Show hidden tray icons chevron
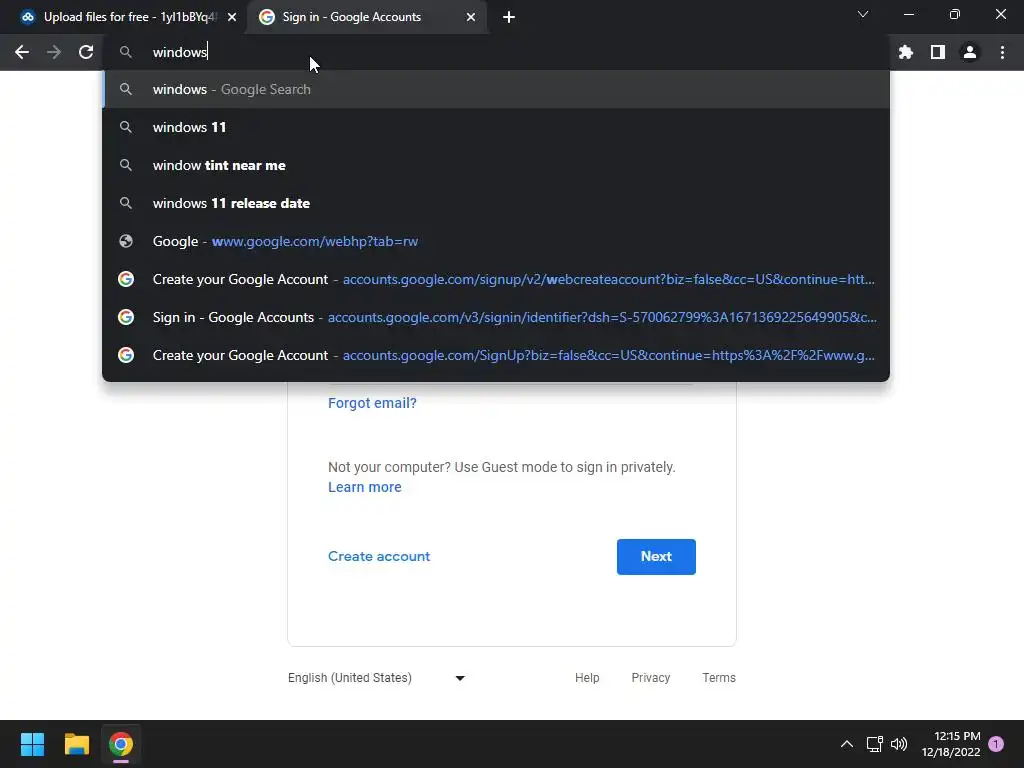The width and height of the screenshot is (1024, 768). (846, 744)
